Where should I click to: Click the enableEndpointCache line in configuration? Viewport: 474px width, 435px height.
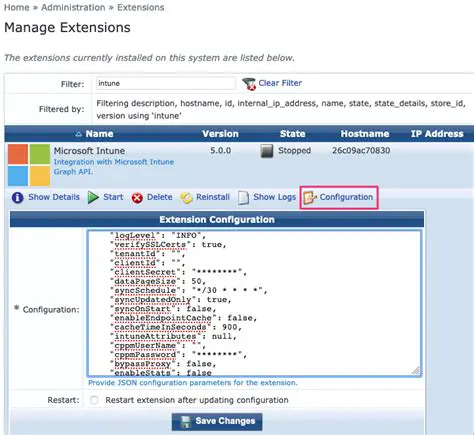click(184, 318)
